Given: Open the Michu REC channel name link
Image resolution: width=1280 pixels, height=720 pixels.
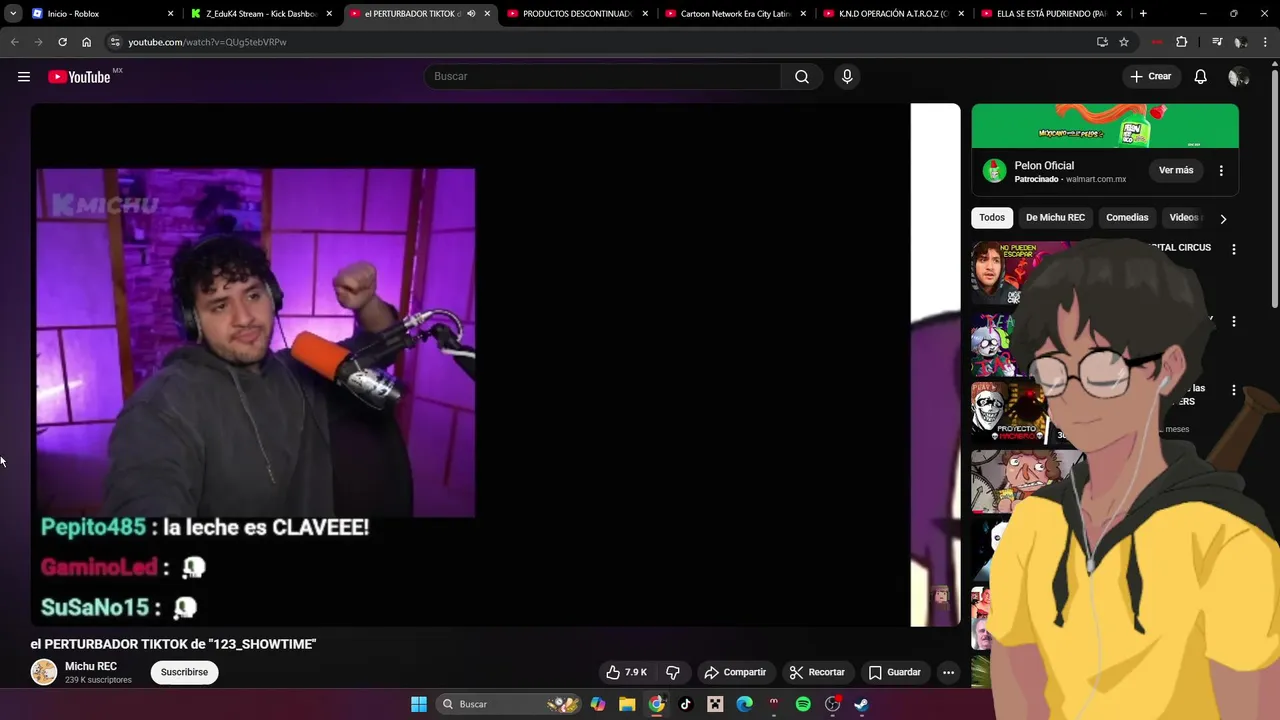Looking at the screenshot, I should click(91, 667).
